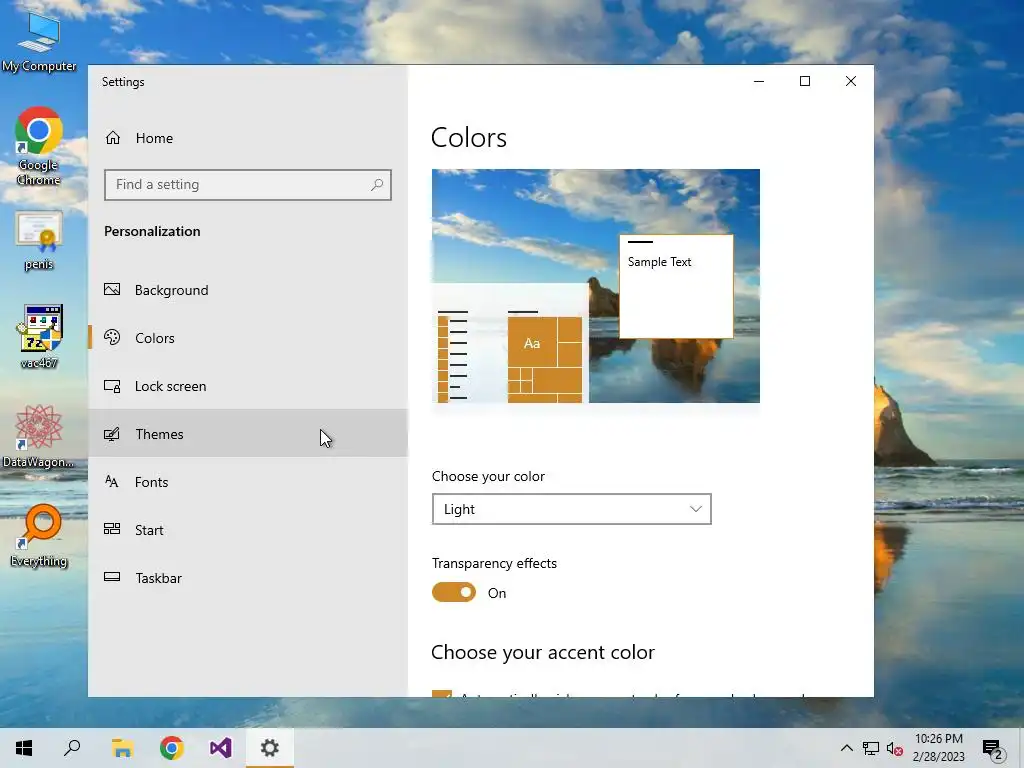Go to Background settings page
Screen dimensions: 1024x768
point(248,289)
